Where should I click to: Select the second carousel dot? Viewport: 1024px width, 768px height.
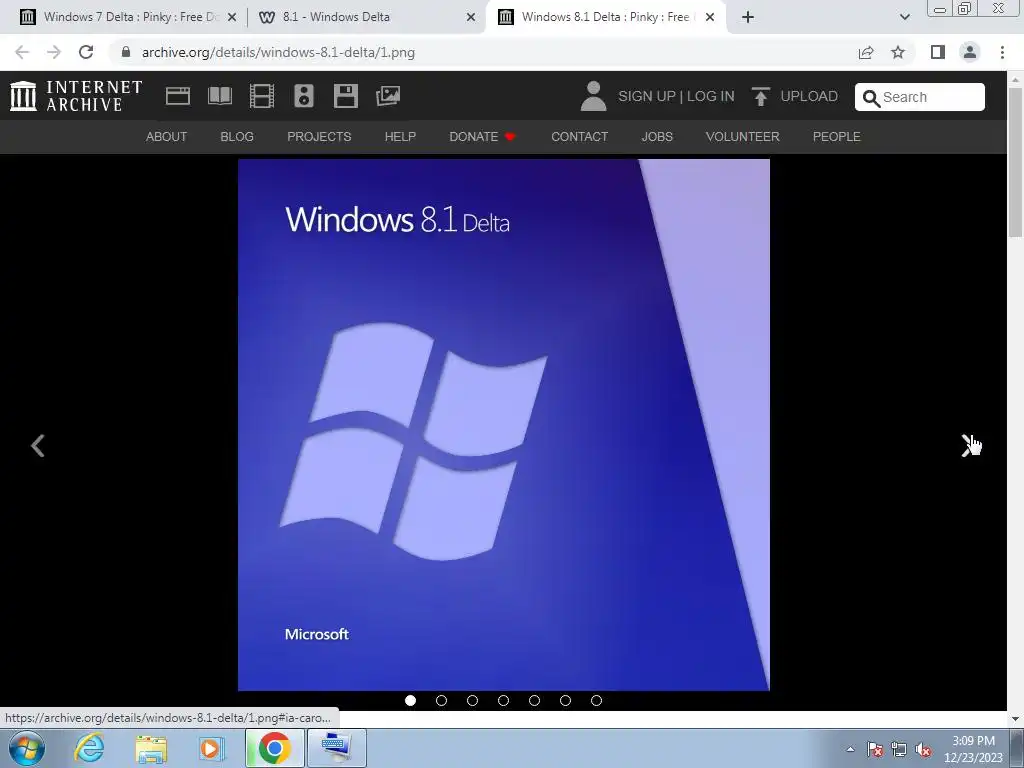(441, 700)
